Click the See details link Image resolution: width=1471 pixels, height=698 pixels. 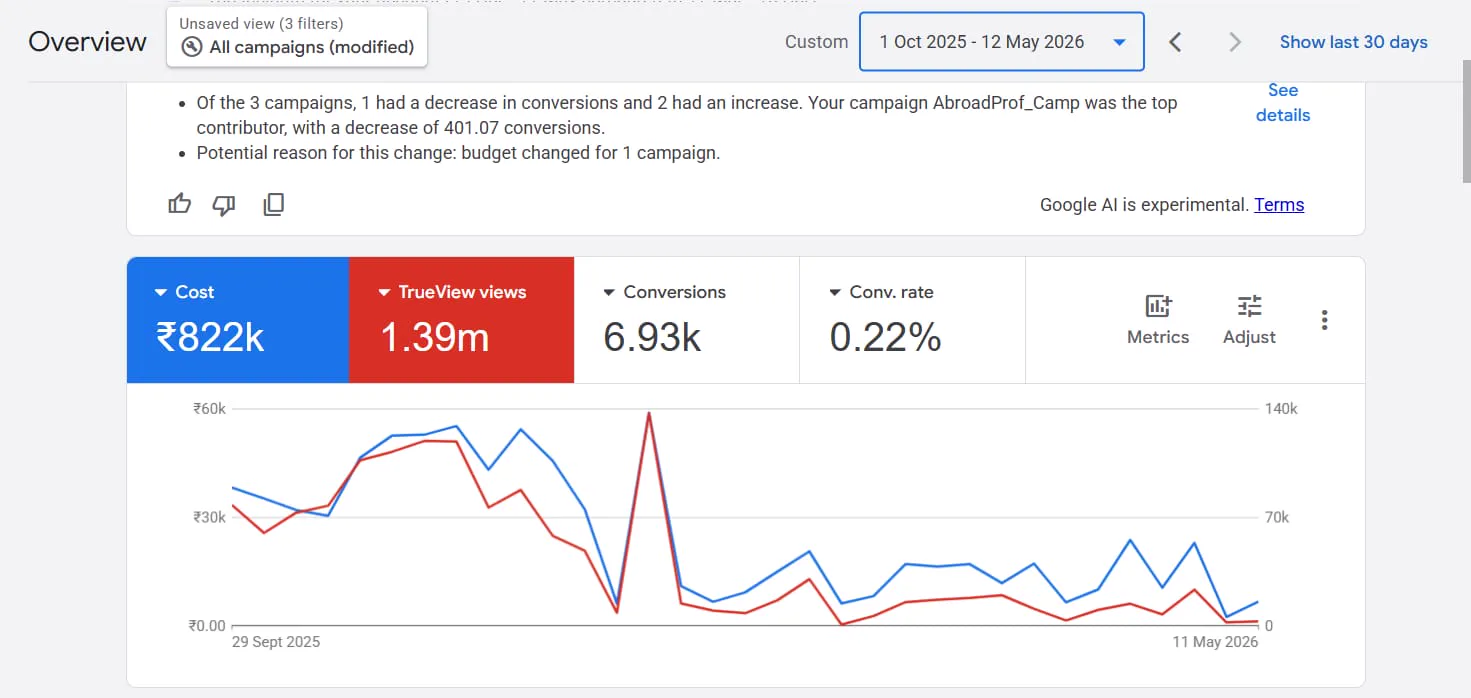pos(1283,103)
